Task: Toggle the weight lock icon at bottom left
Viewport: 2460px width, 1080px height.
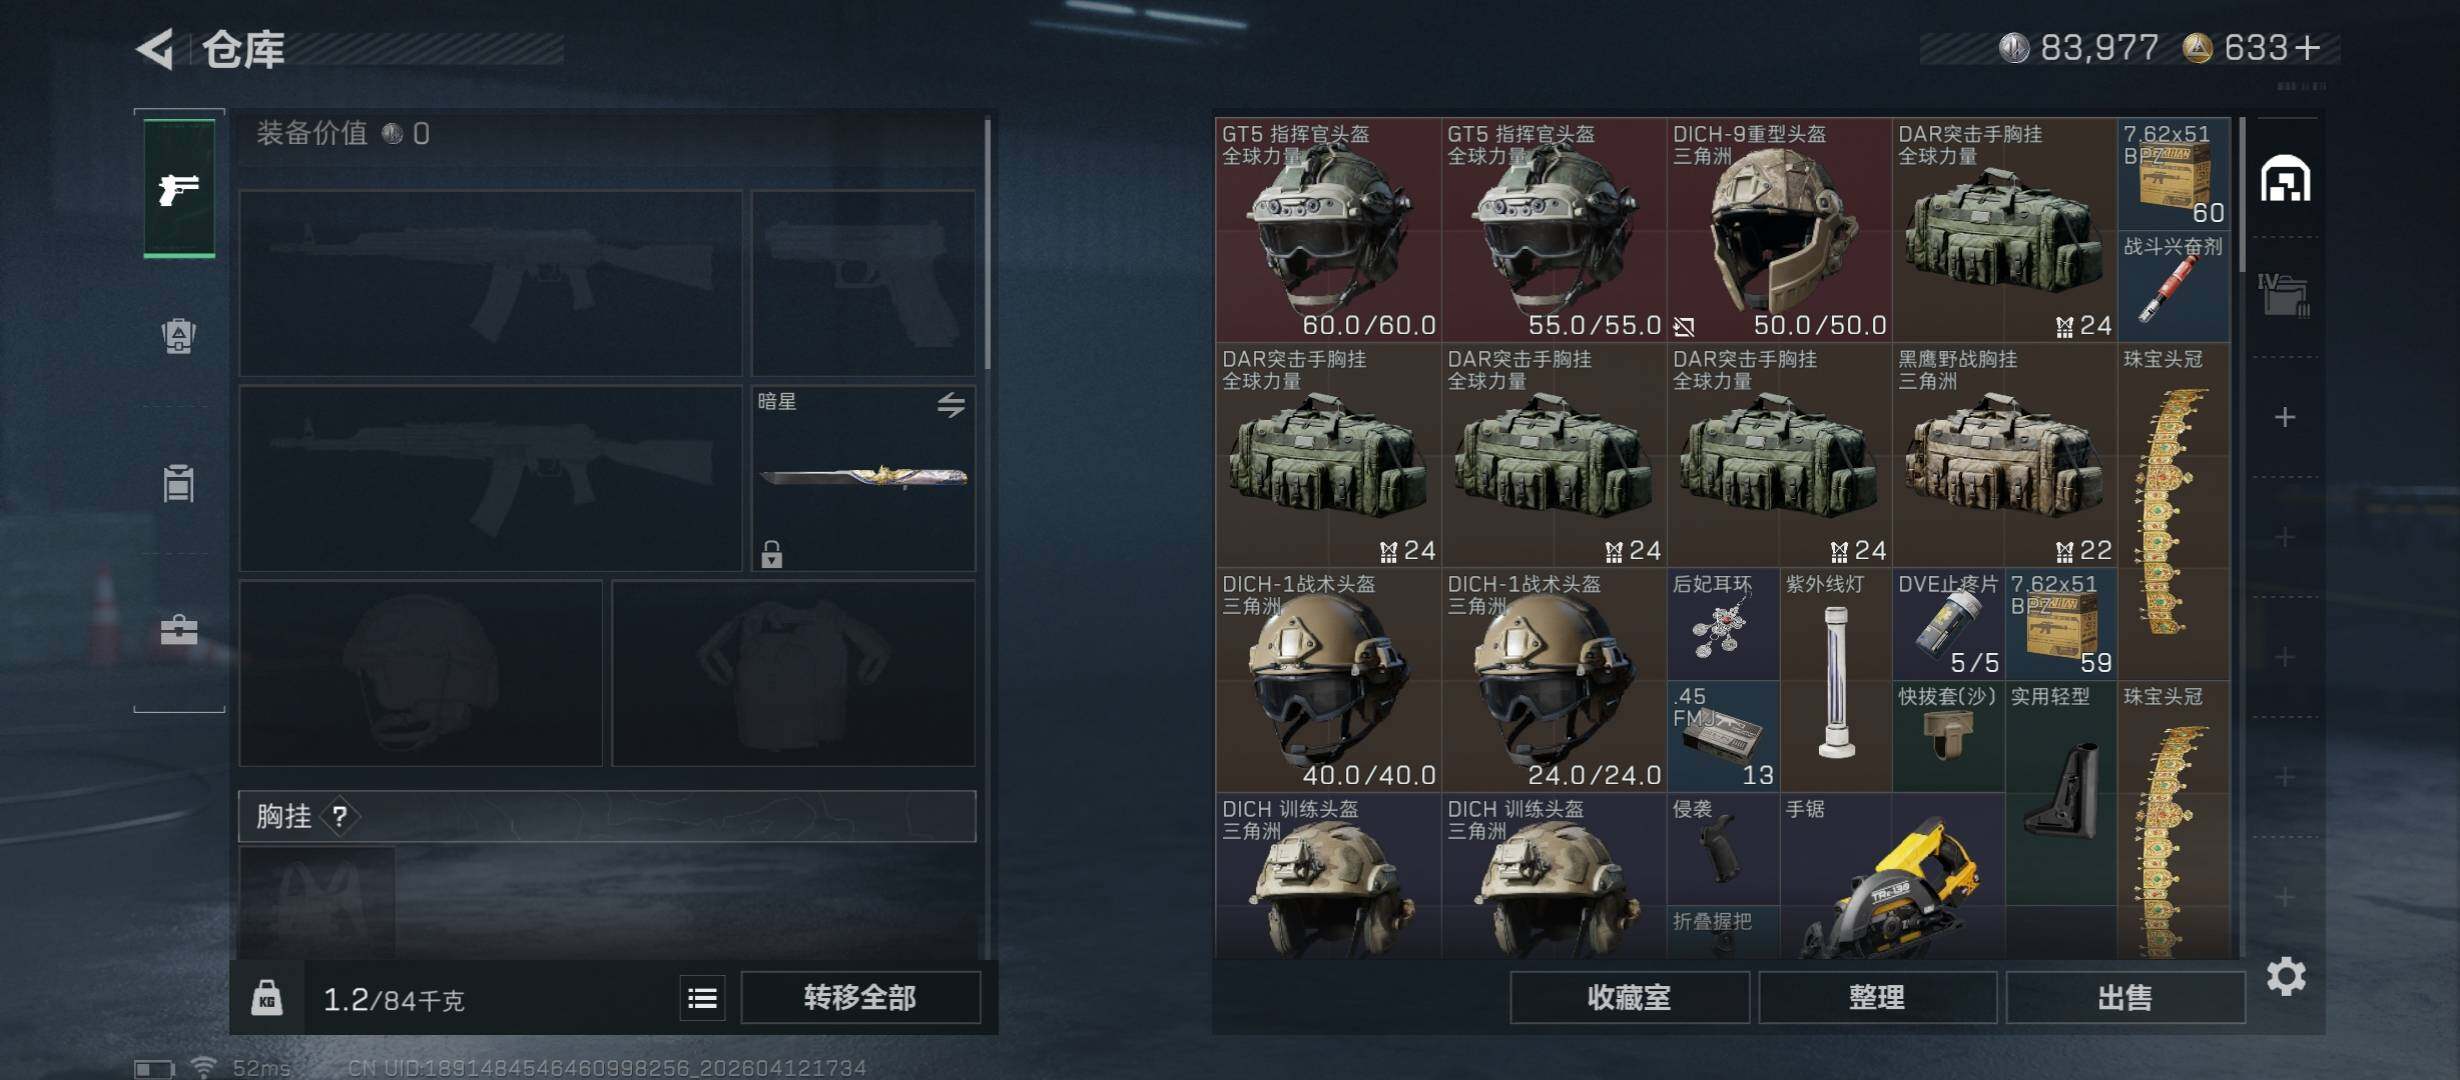Action: pos(266,998)
